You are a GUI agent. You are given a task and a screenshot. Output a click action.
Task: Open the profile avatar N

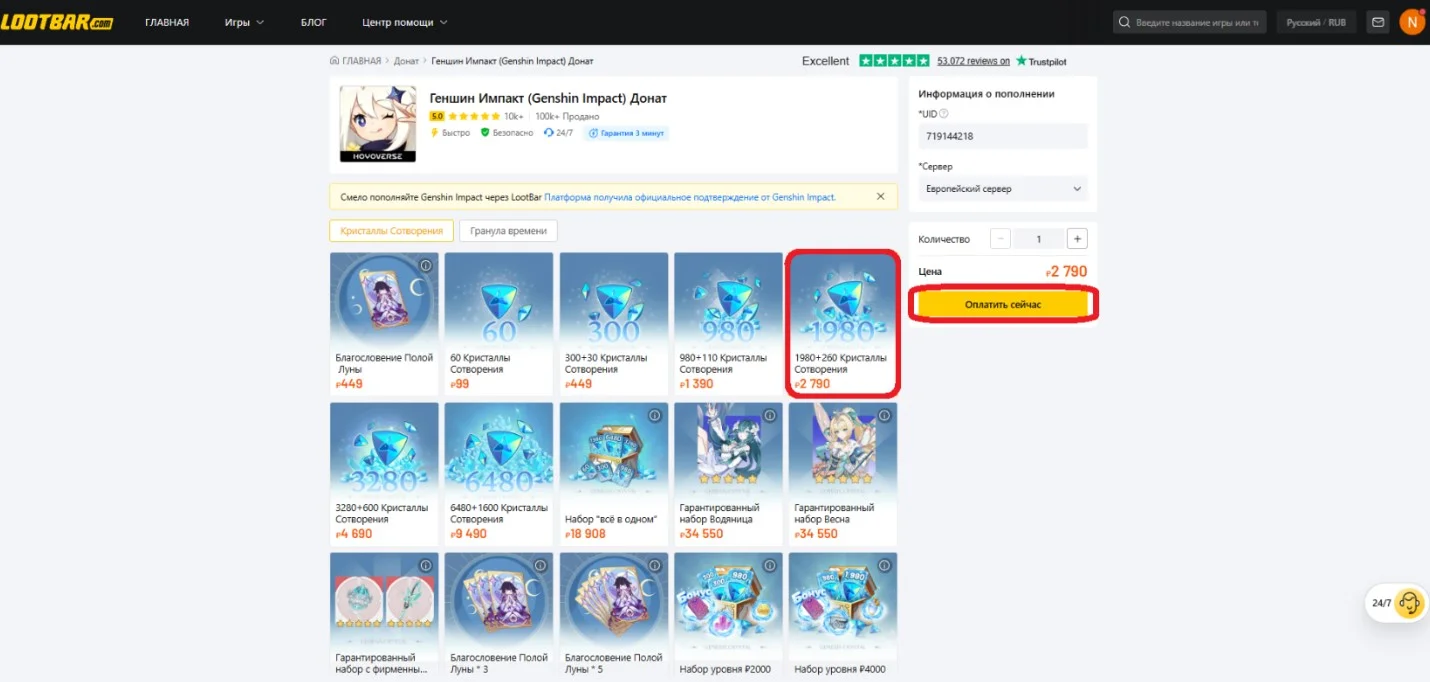click(1412, 22)
